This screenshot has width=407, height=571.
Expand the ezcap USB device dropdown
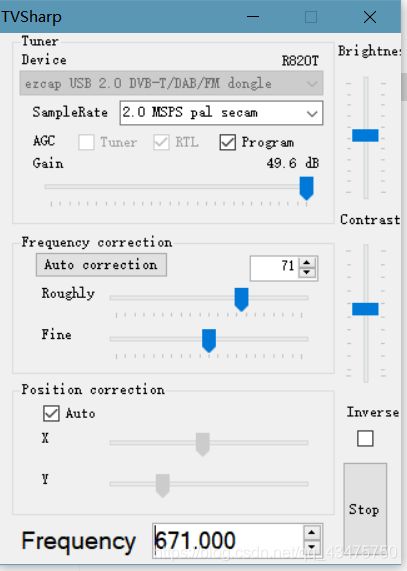tap(171, 83)
